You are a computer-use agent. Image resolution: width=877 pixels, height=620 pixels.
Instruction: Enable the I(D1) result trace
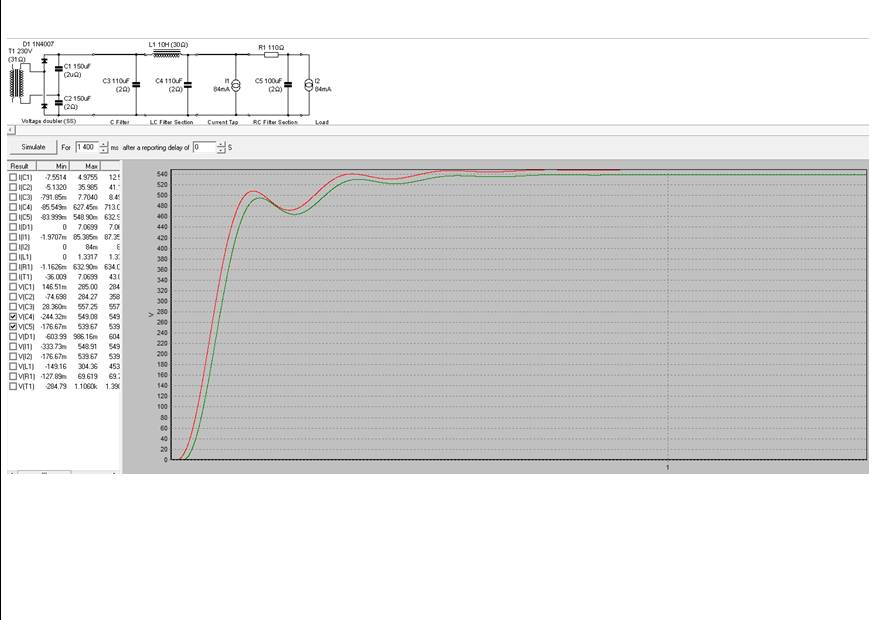13,227
